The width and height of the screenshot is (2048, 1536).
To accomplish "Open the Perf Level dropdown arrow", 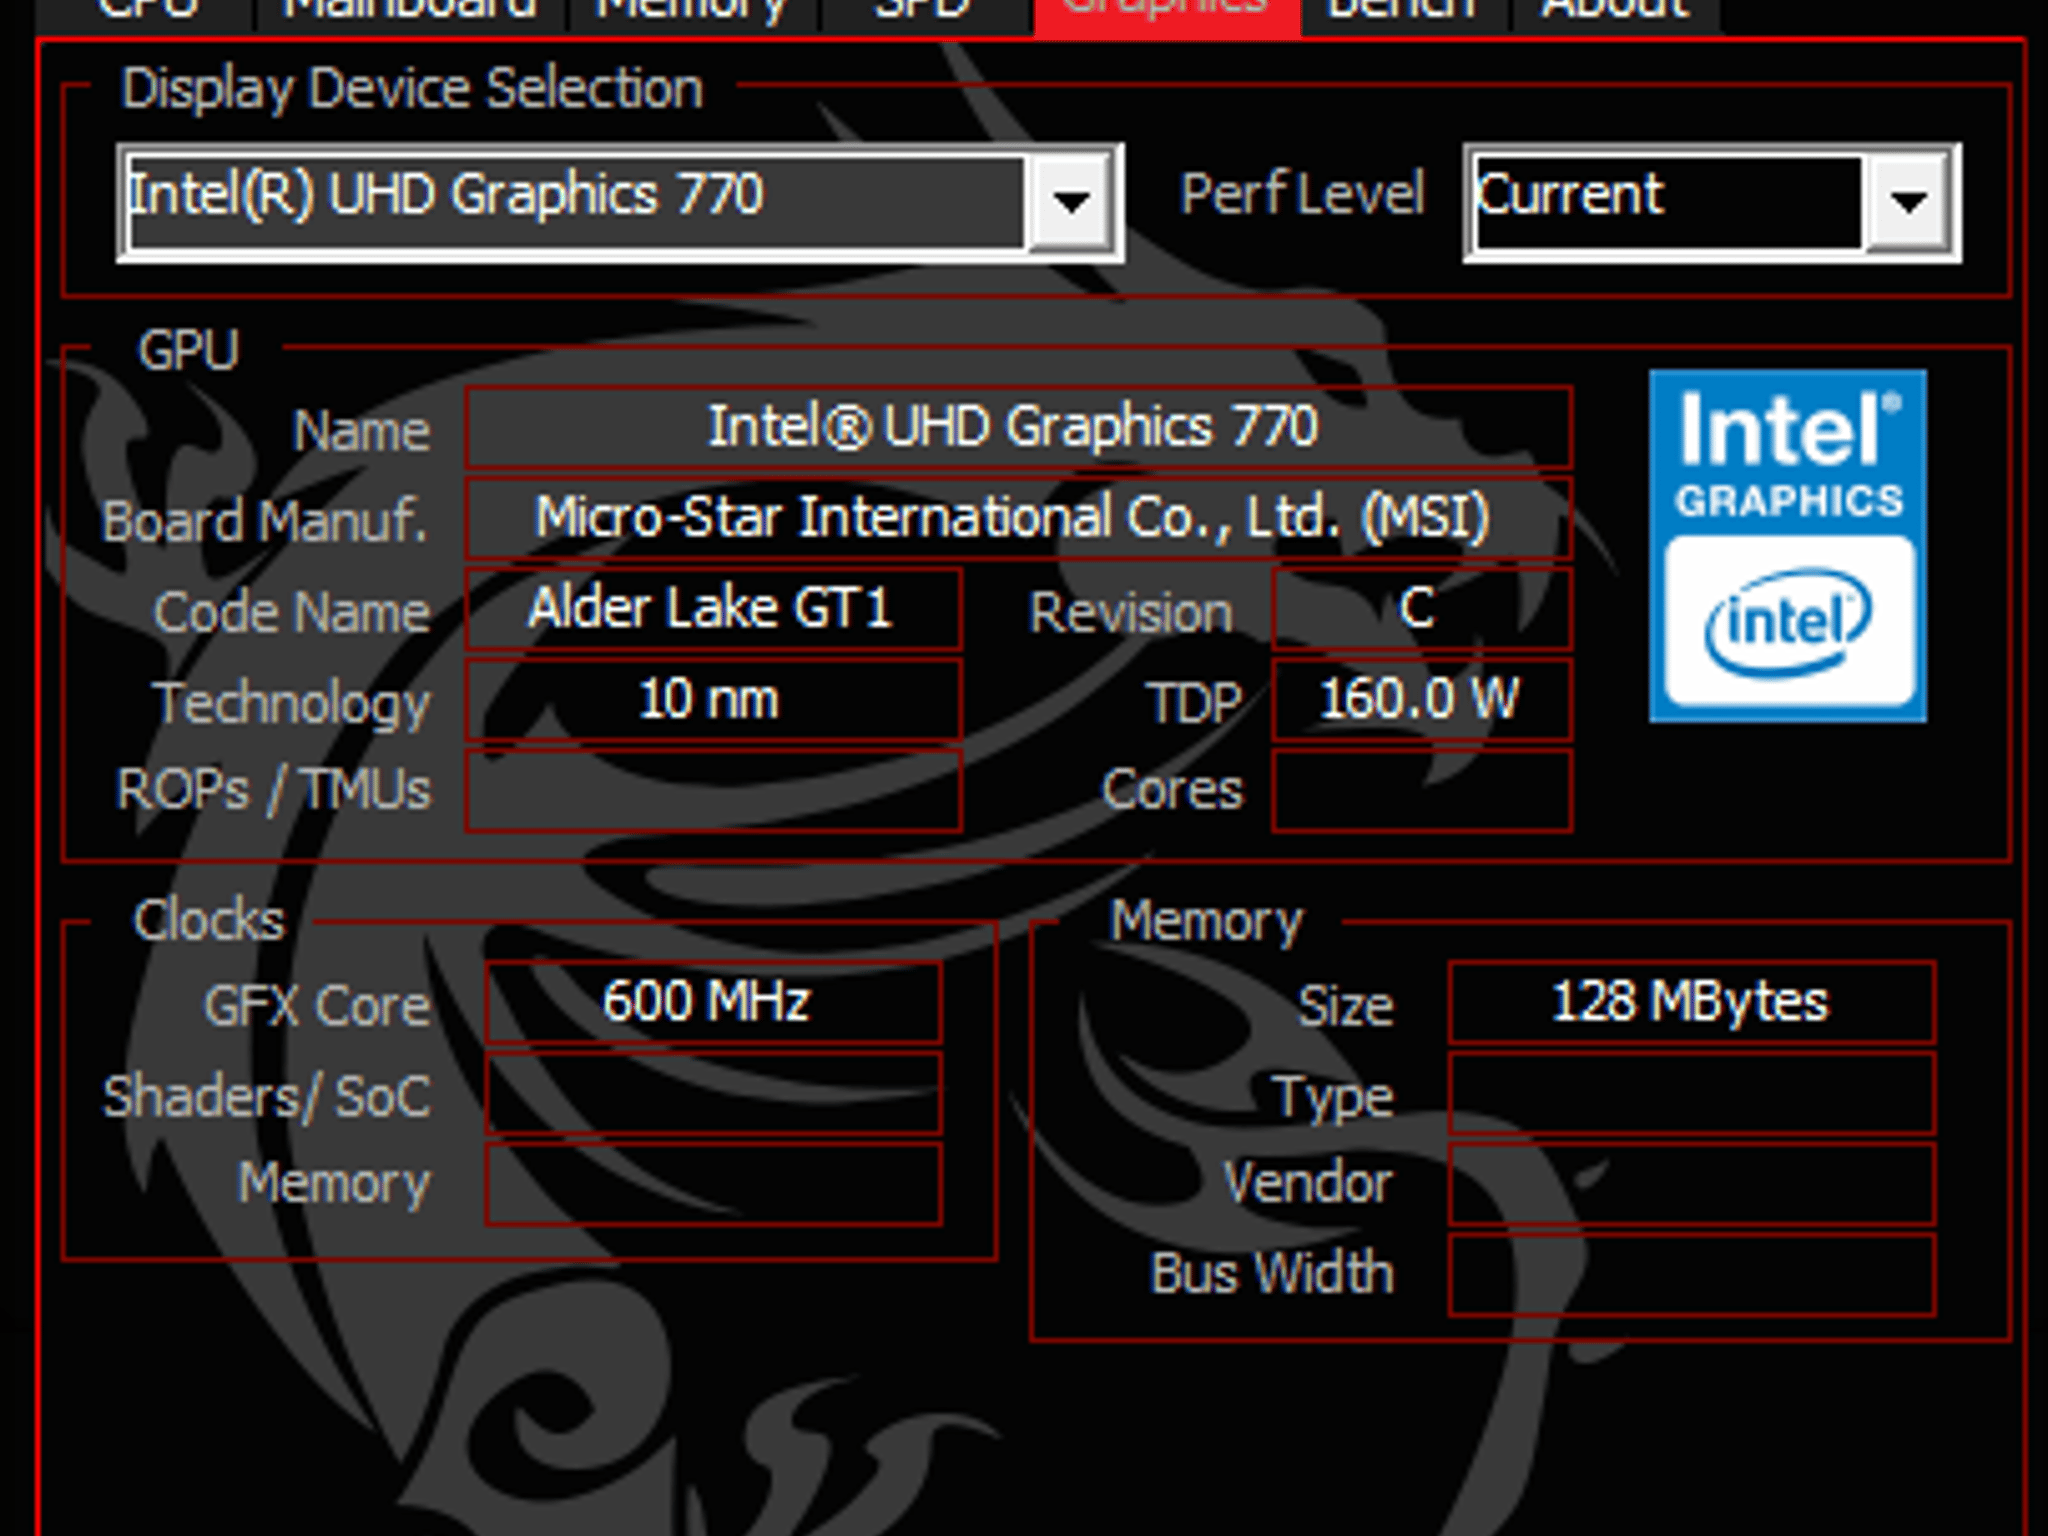I will coord(1908,202).
